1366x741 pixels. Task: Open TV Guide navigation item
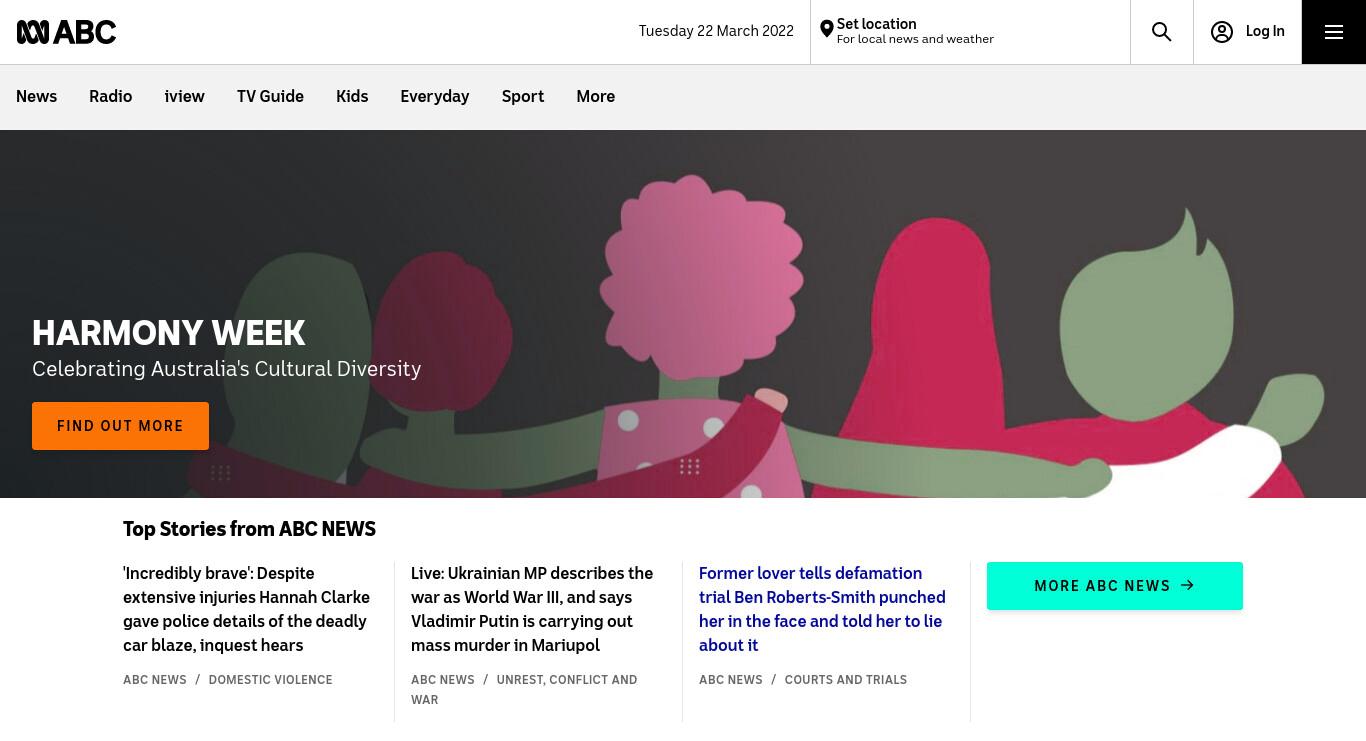[270, 97]
